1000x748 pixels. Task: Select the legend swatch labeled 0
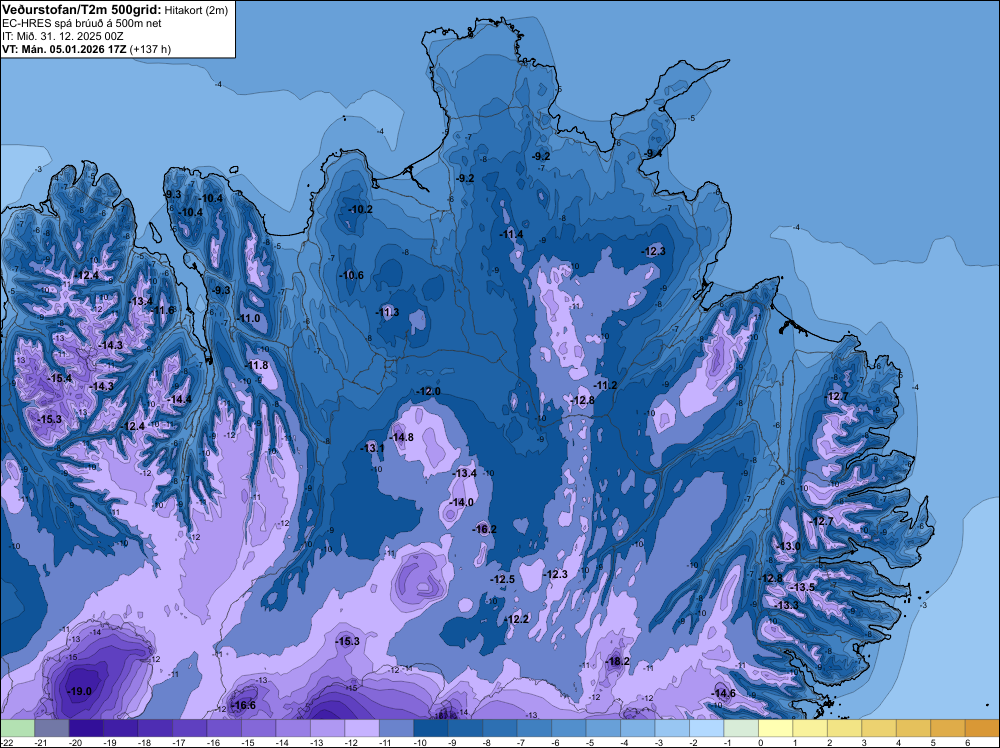pos(775,728)
